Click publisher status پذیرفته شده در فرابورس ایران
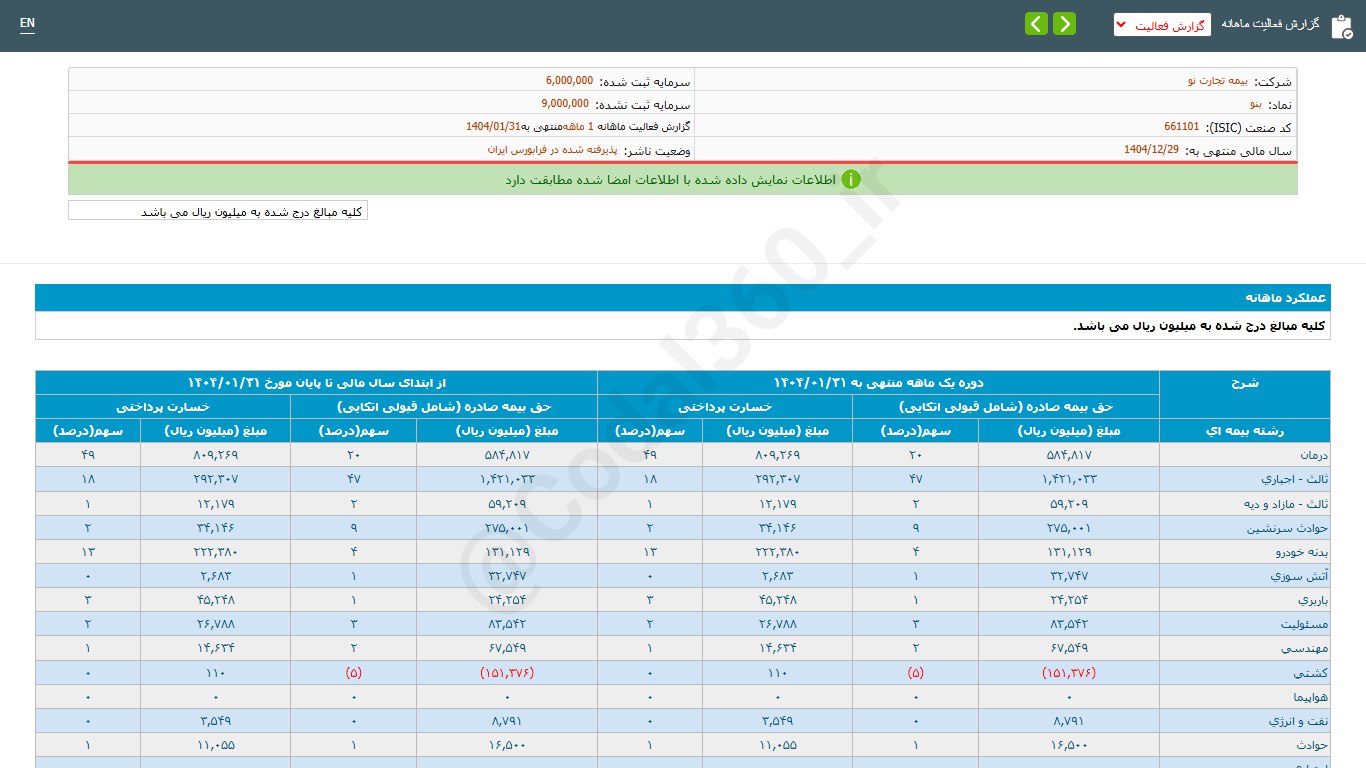Screen dimensions: 1366x768 [552, 150]
